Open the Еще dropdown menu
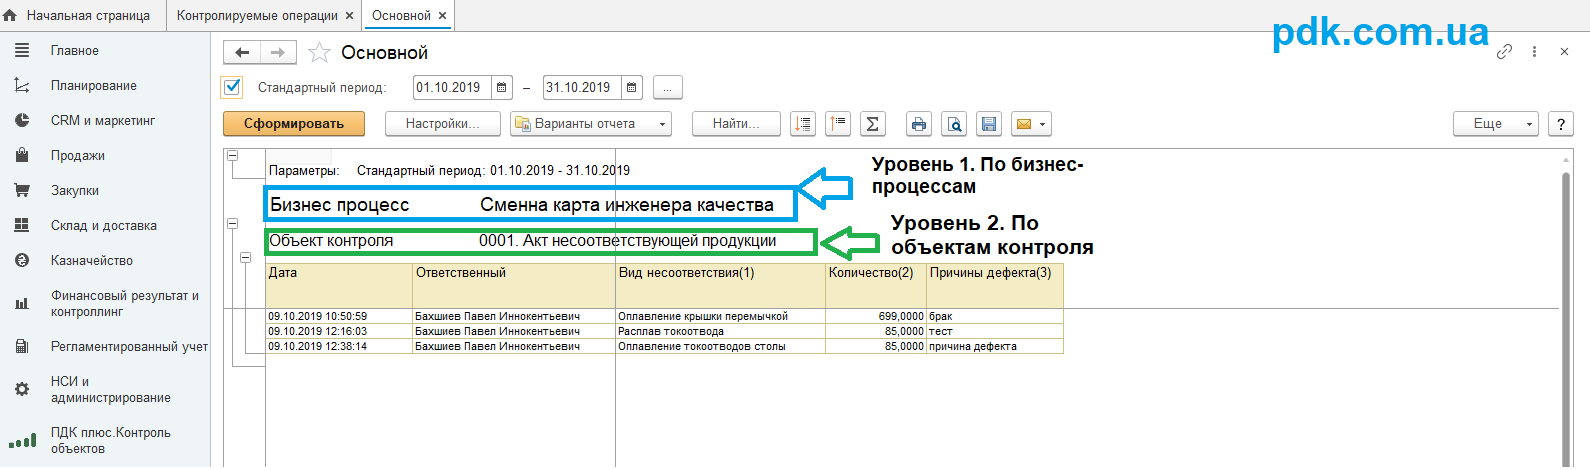Viewport: 1590px width, 470px height. pyautogui.click(x=1496, y=124)
